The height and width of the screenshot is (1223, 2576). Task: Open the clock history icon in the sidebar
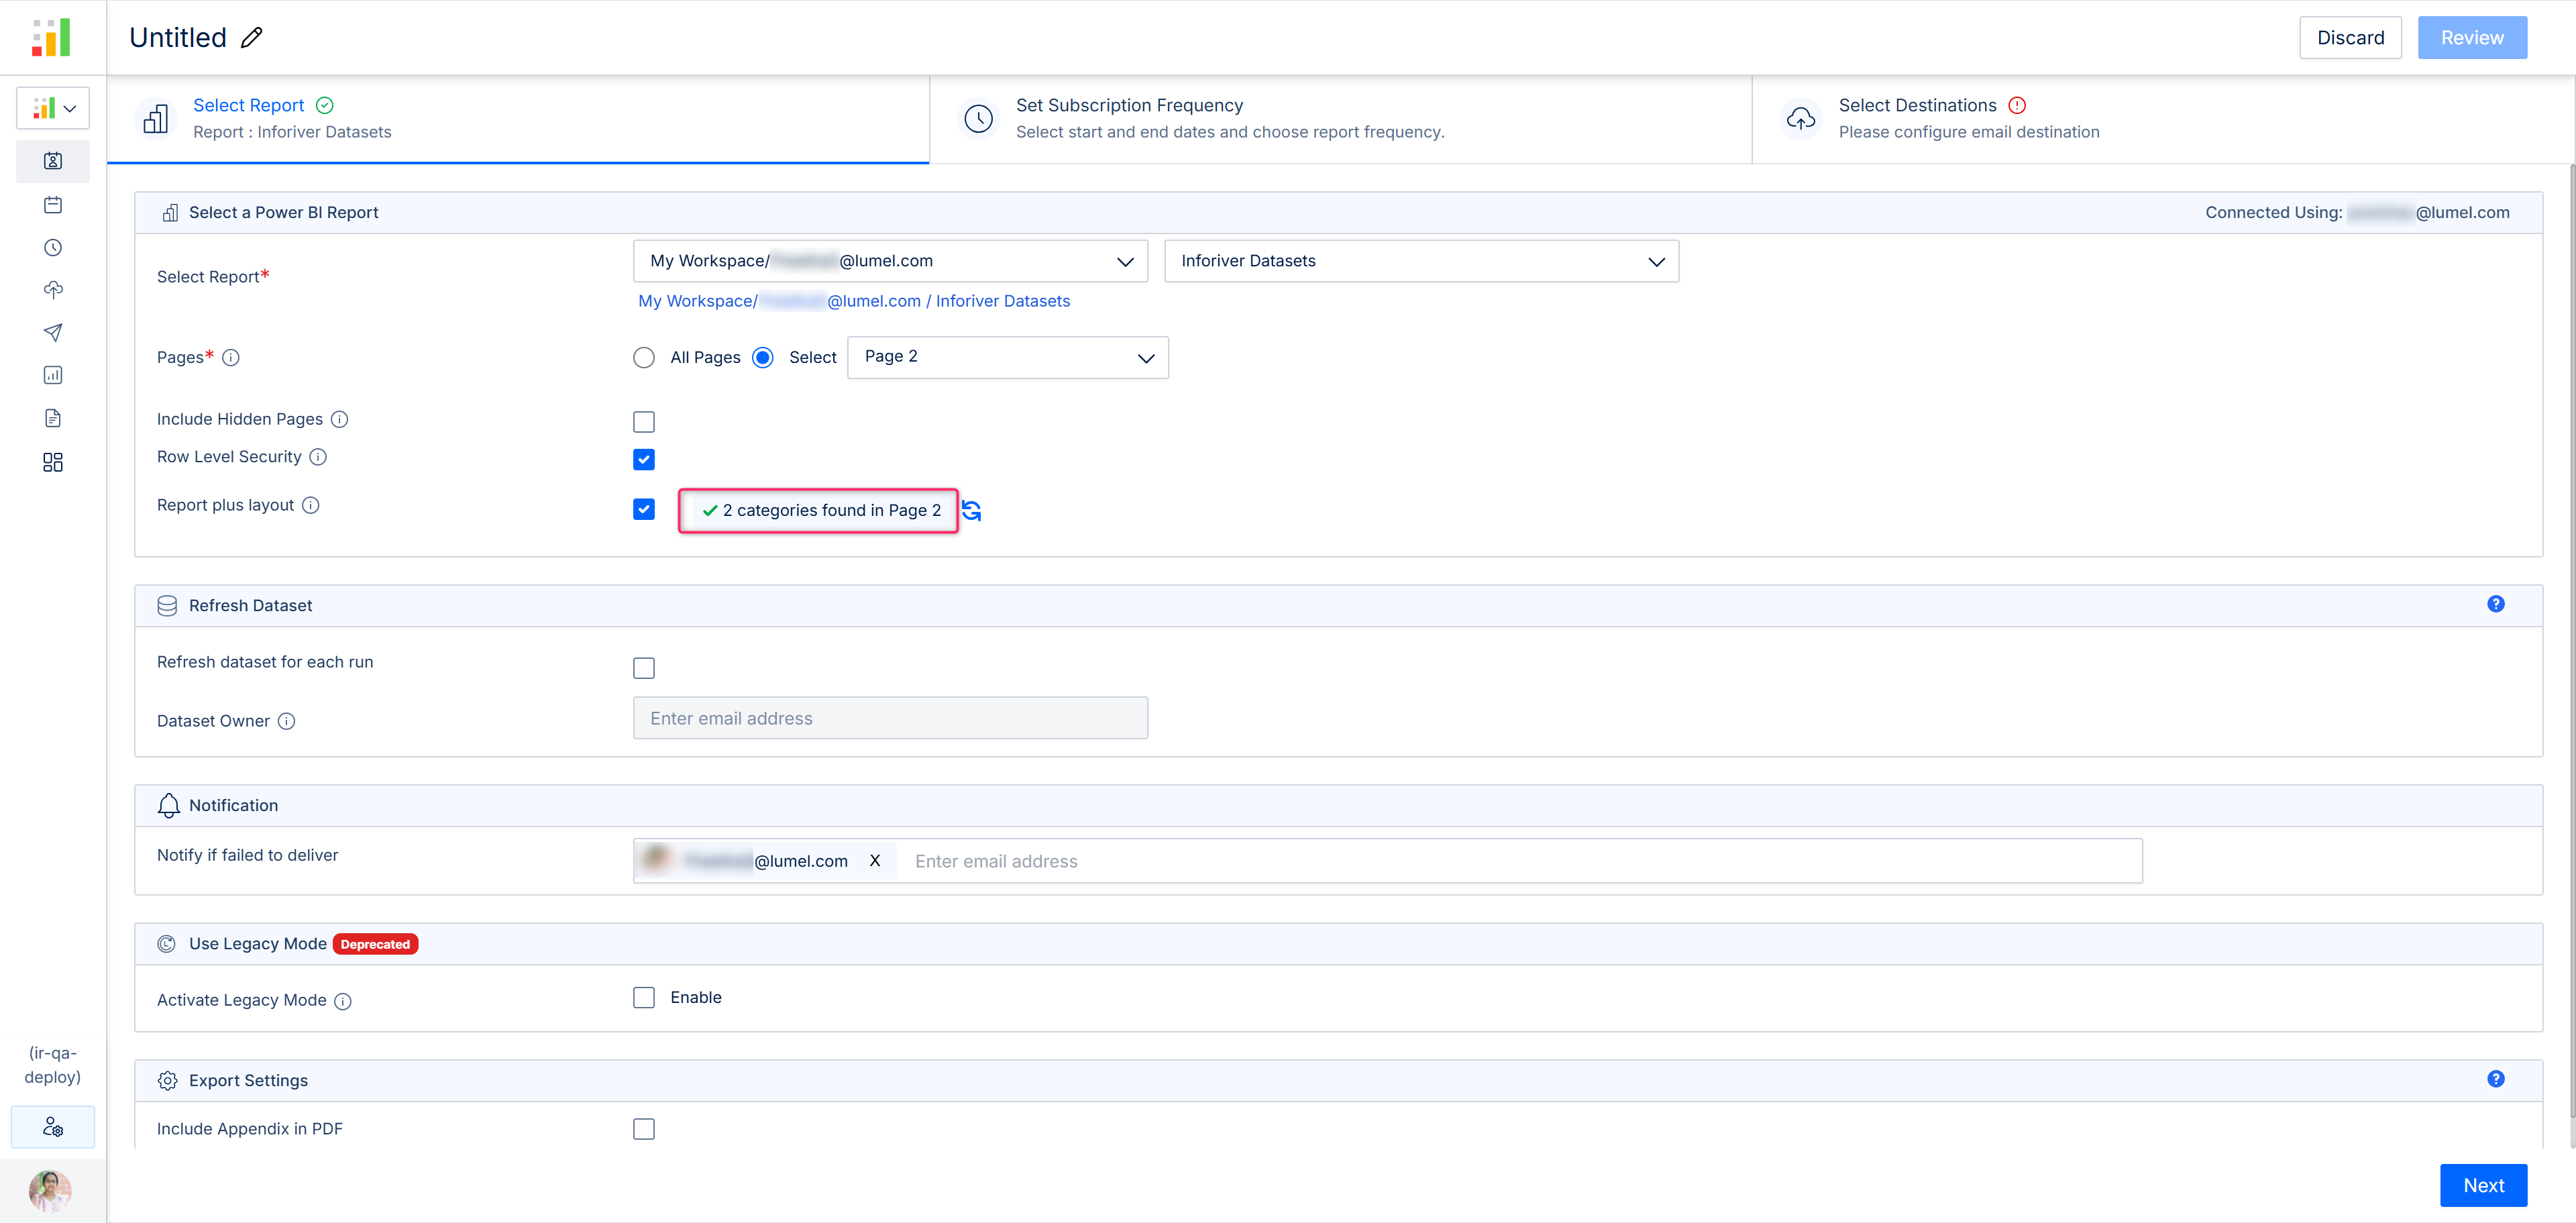[x=53, y=248]
